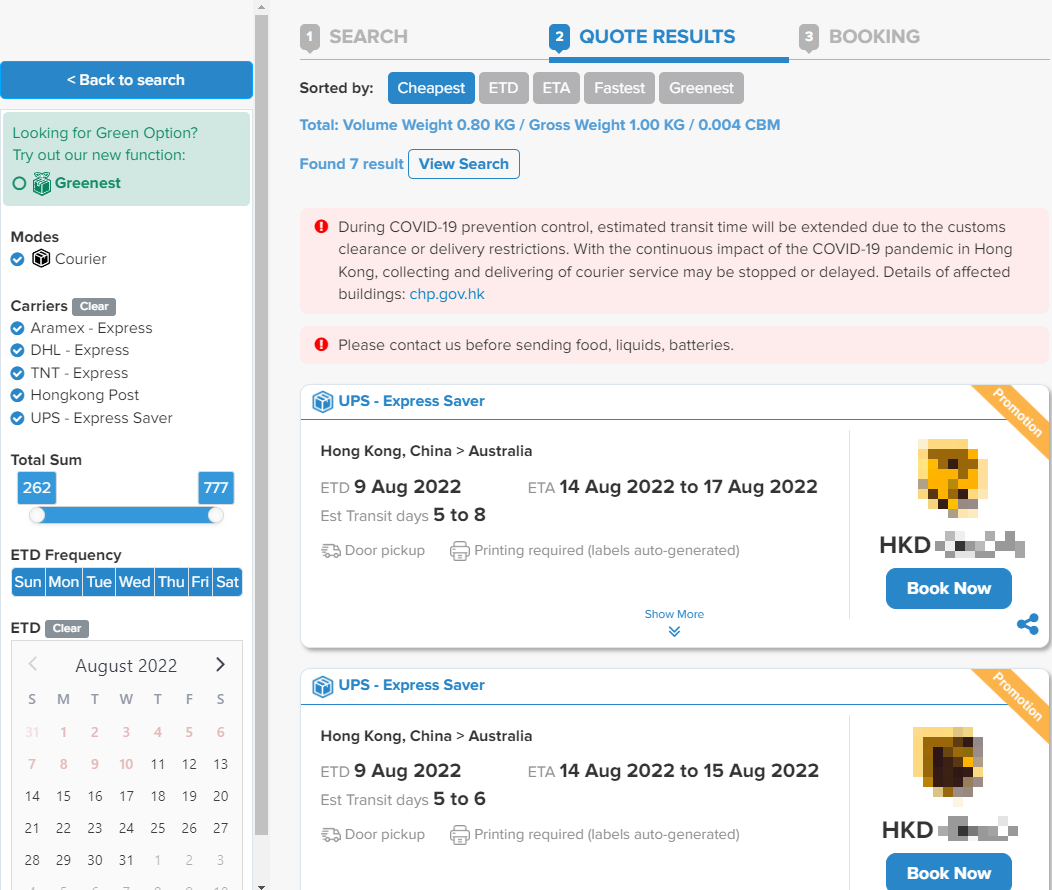Image resolution: width=1052 pixels, height=890 pixels.
Task: Uncheck the Courier mode checkbox
Action: 17,259
